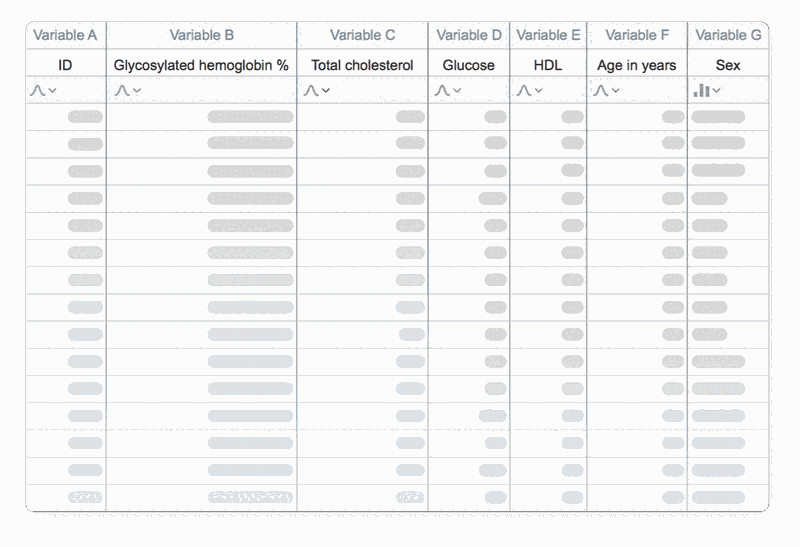Expand the type chevron for Glucose column
Screen dimensions: 800x547
pos(457,90)
